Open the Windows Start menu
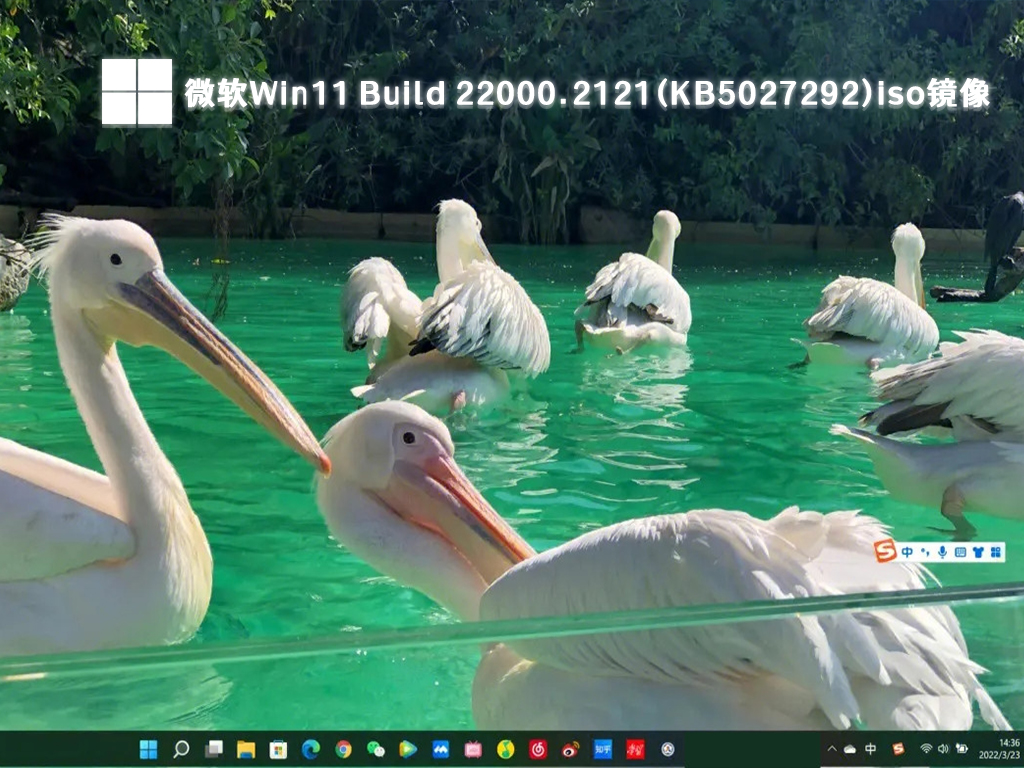 tap(148, 749)
